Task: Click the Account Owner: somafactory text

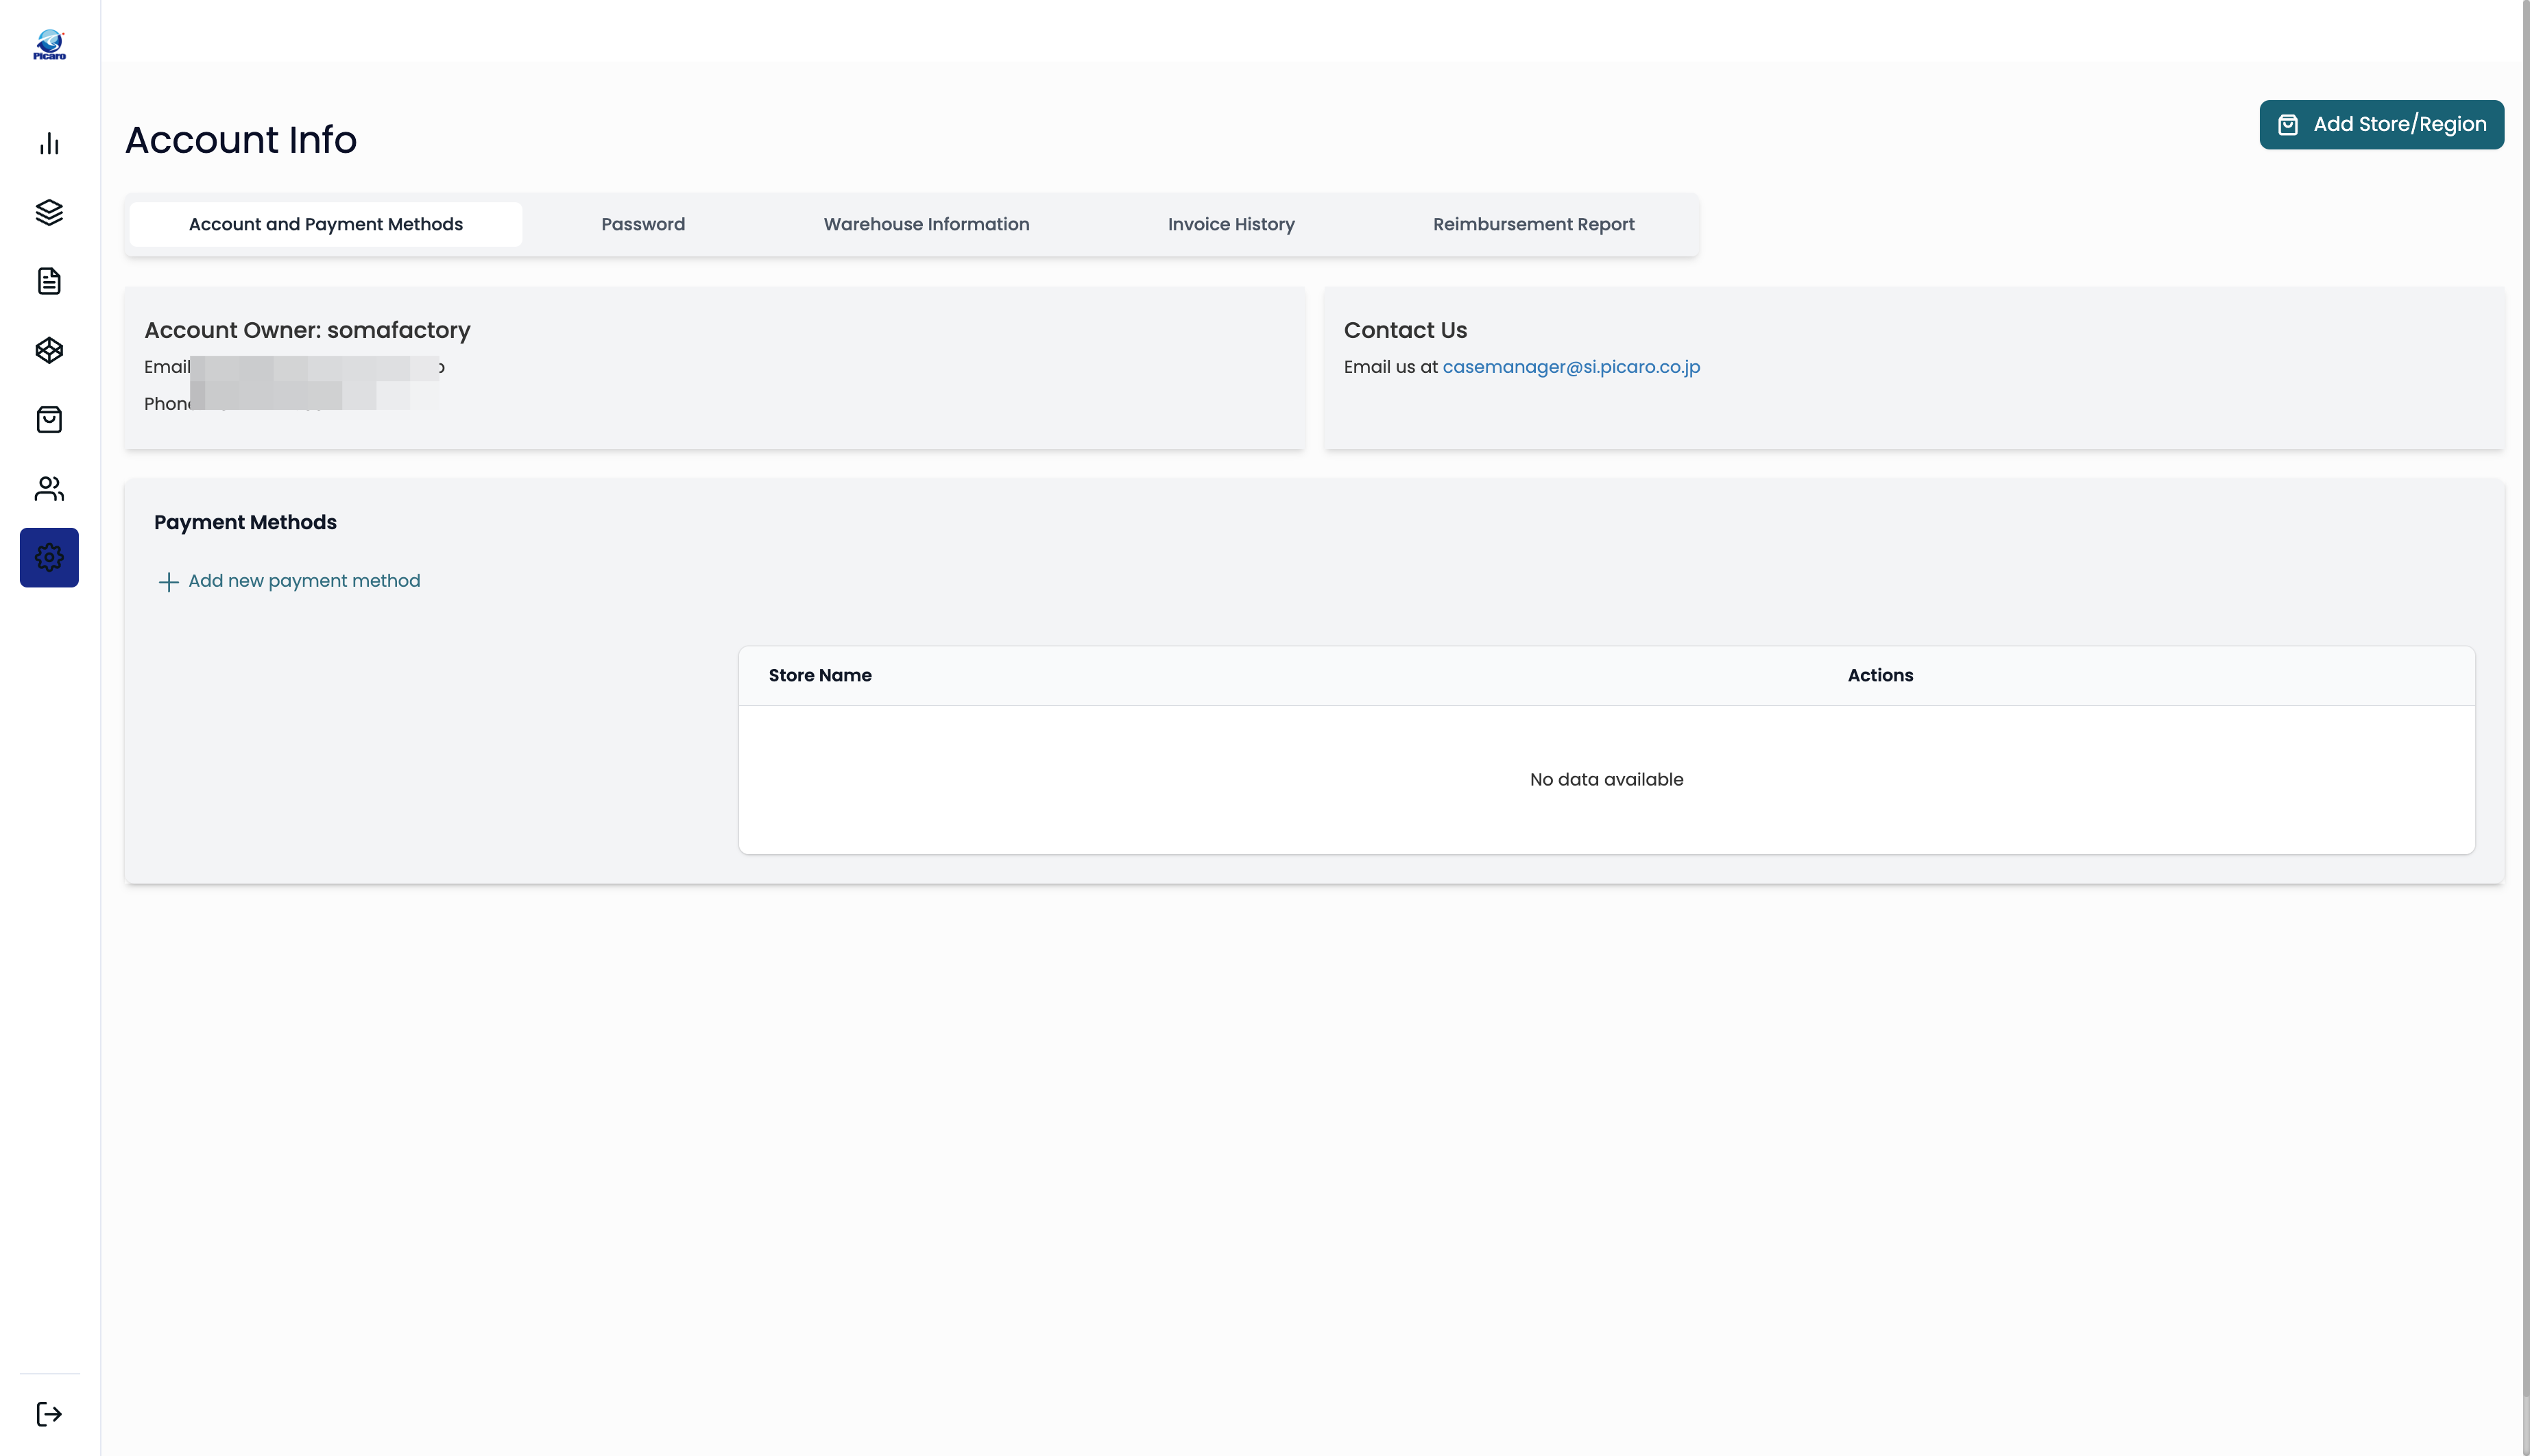Action: pyautogui.click(x=307, y=330)
